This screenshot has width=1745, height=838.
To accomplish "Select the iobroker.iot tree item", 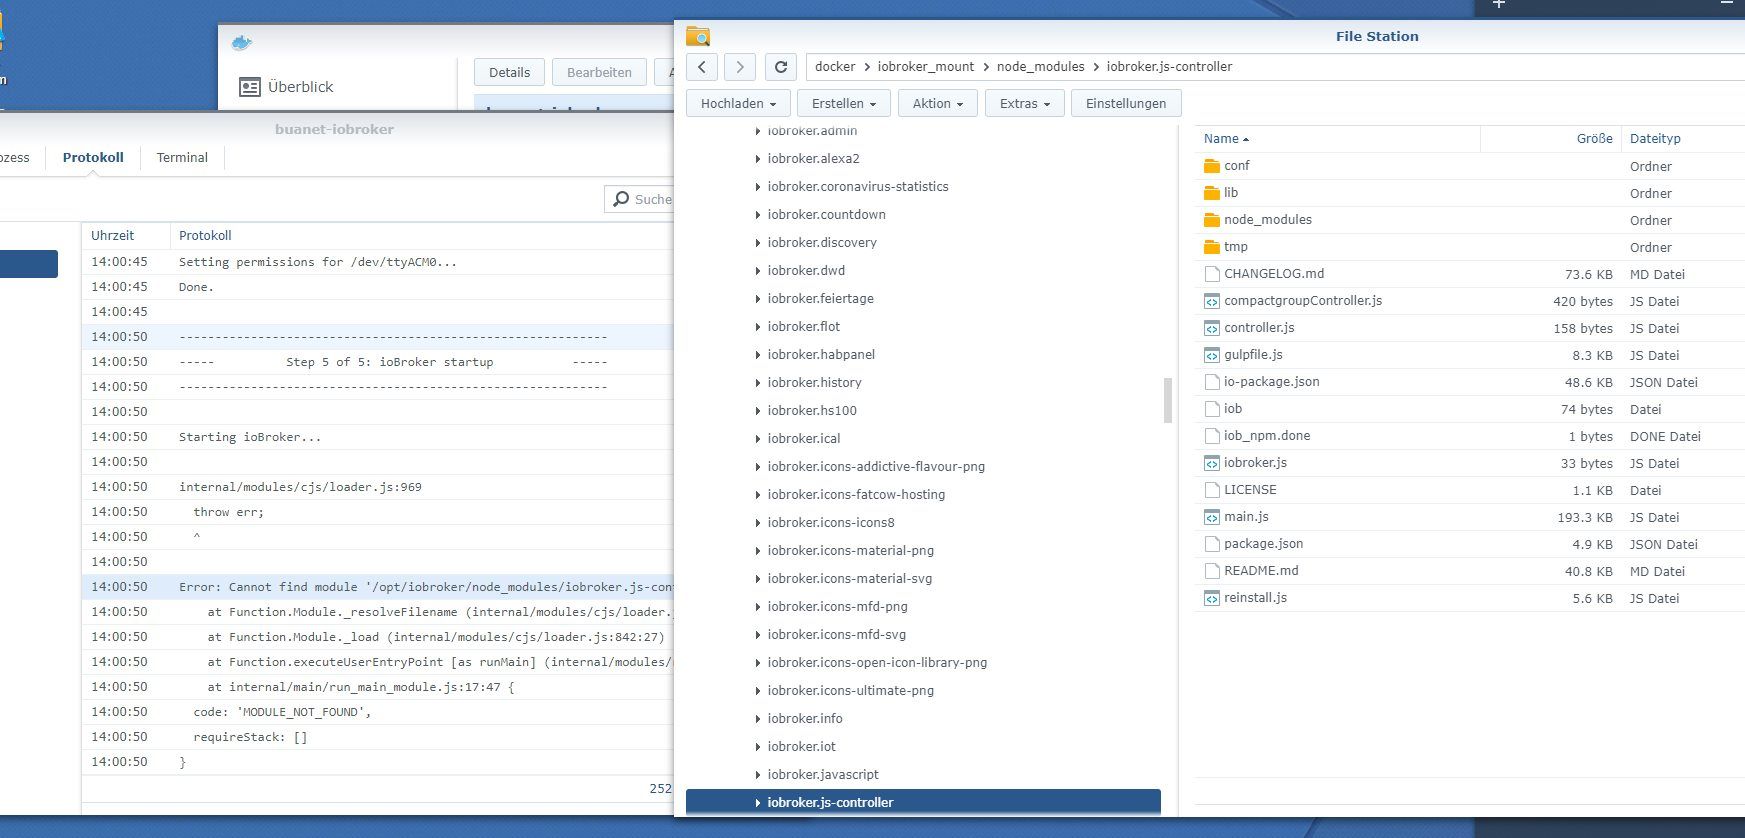I will [801, 747].
